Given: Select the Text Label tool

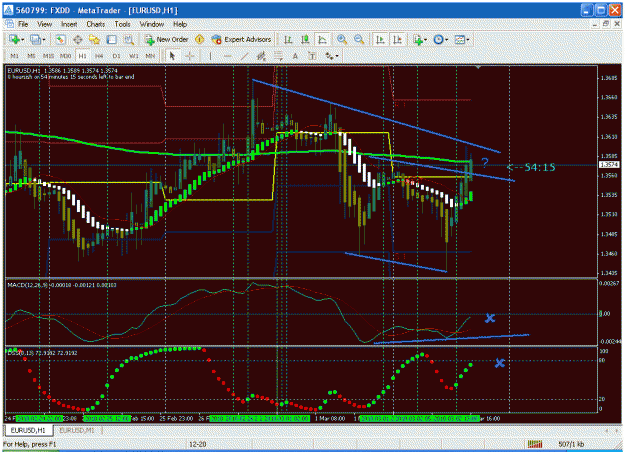Looking at the screenshot, I should 312,56.
